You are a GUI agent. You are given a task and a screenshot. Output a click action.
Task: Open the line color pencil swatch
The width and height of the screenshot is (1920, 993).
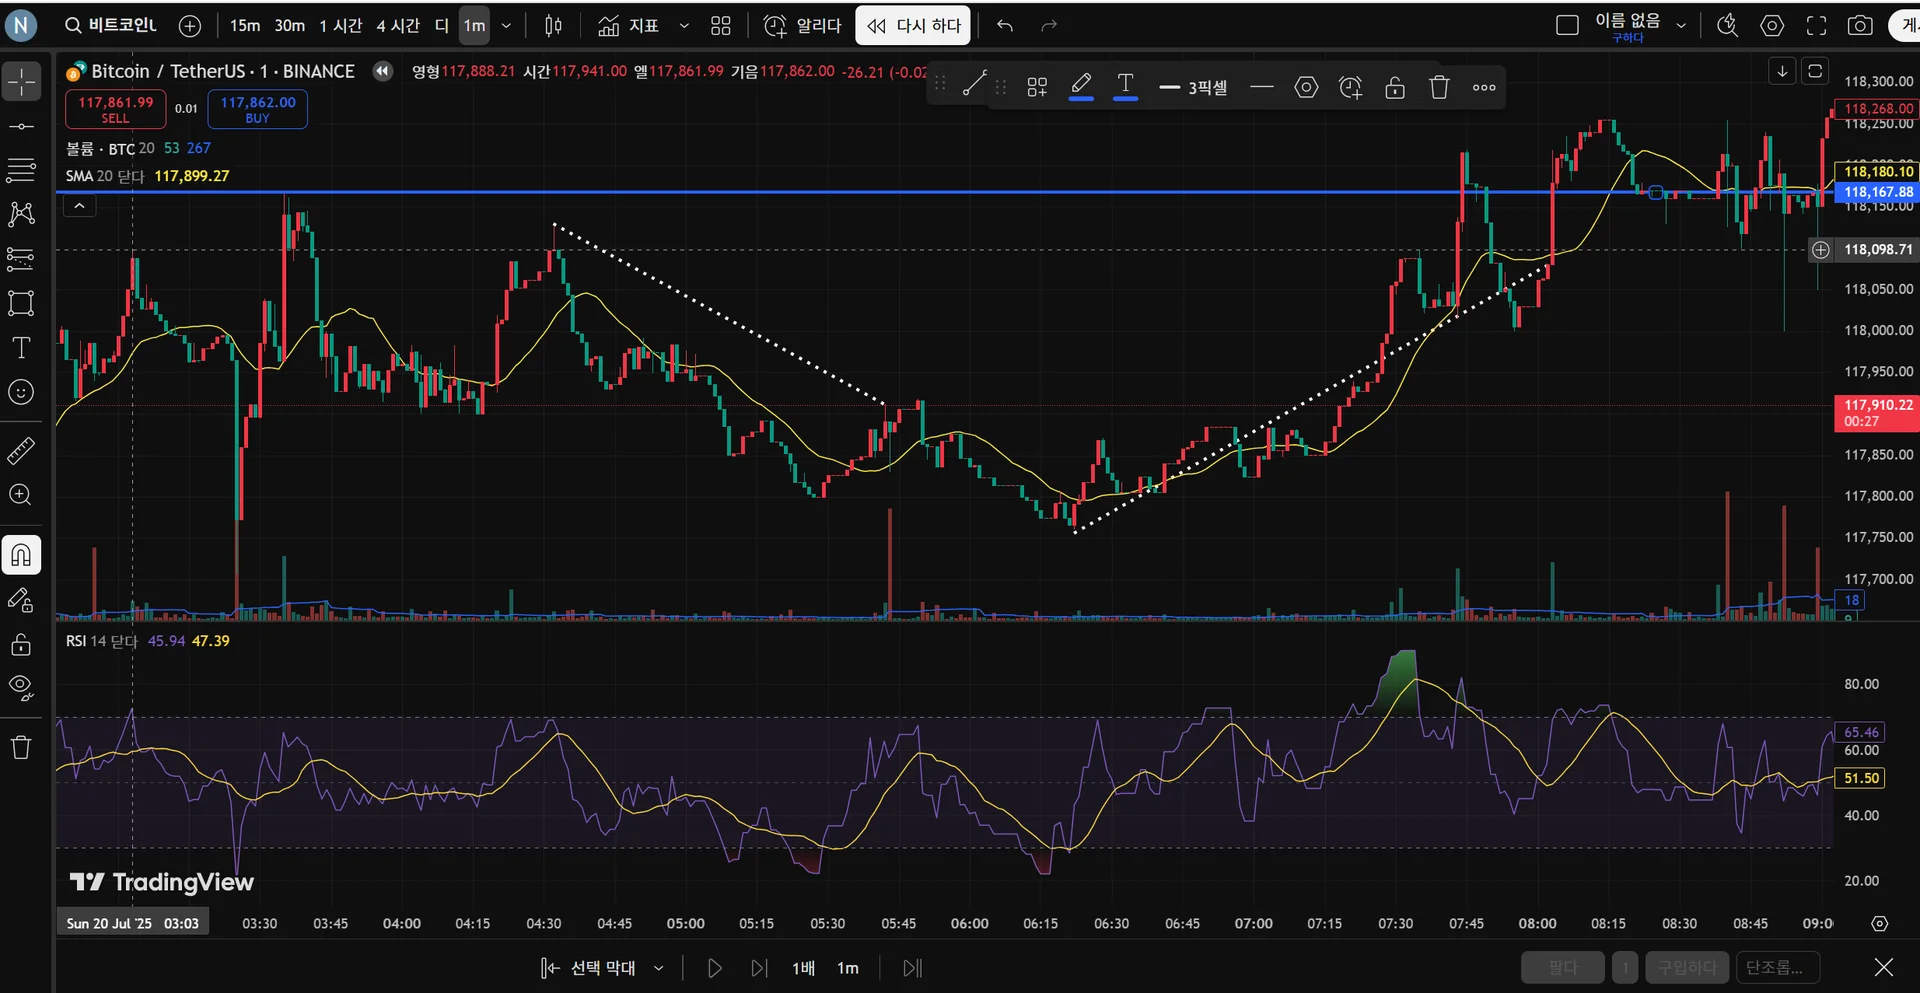click(1081, 88)
